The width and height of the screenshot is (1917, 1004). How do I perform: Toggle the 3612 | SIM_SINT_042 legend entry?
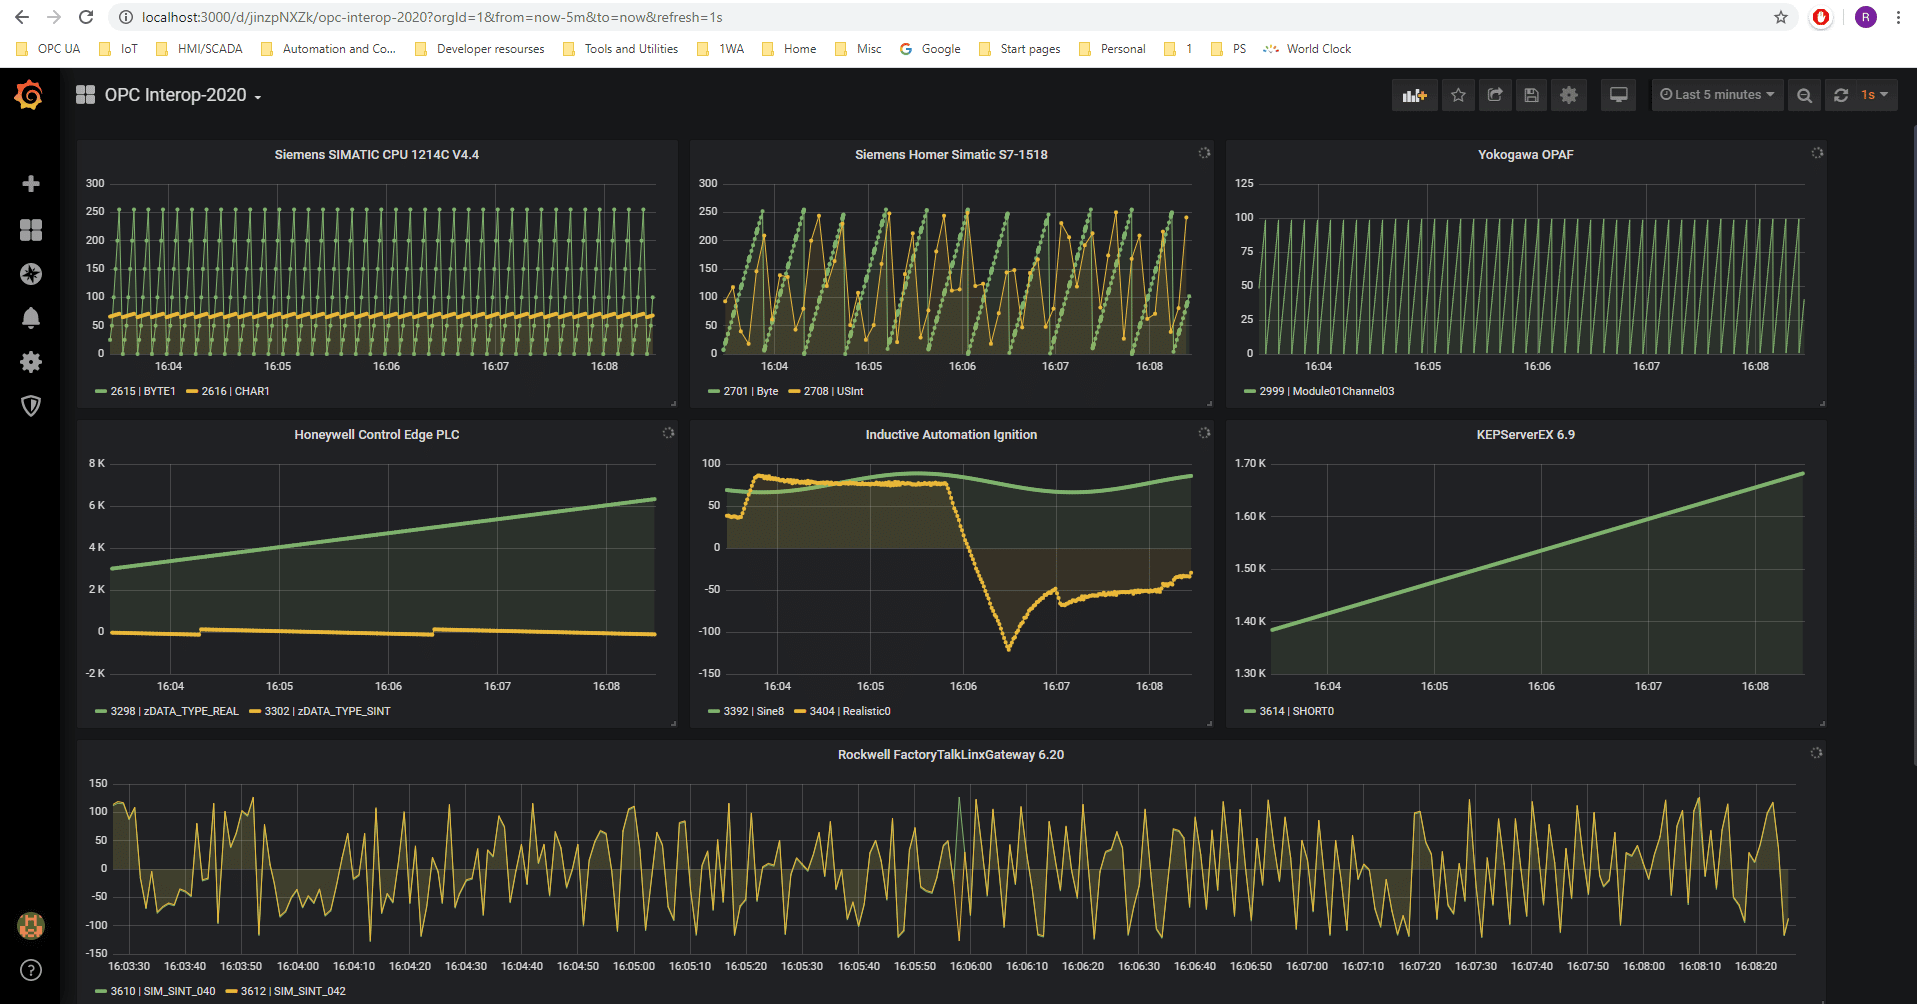tap(292, 991)
